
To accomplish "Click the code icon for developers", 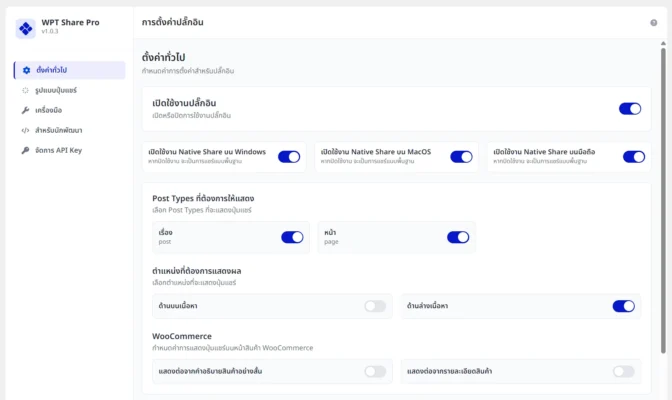I will coord(26,130).
